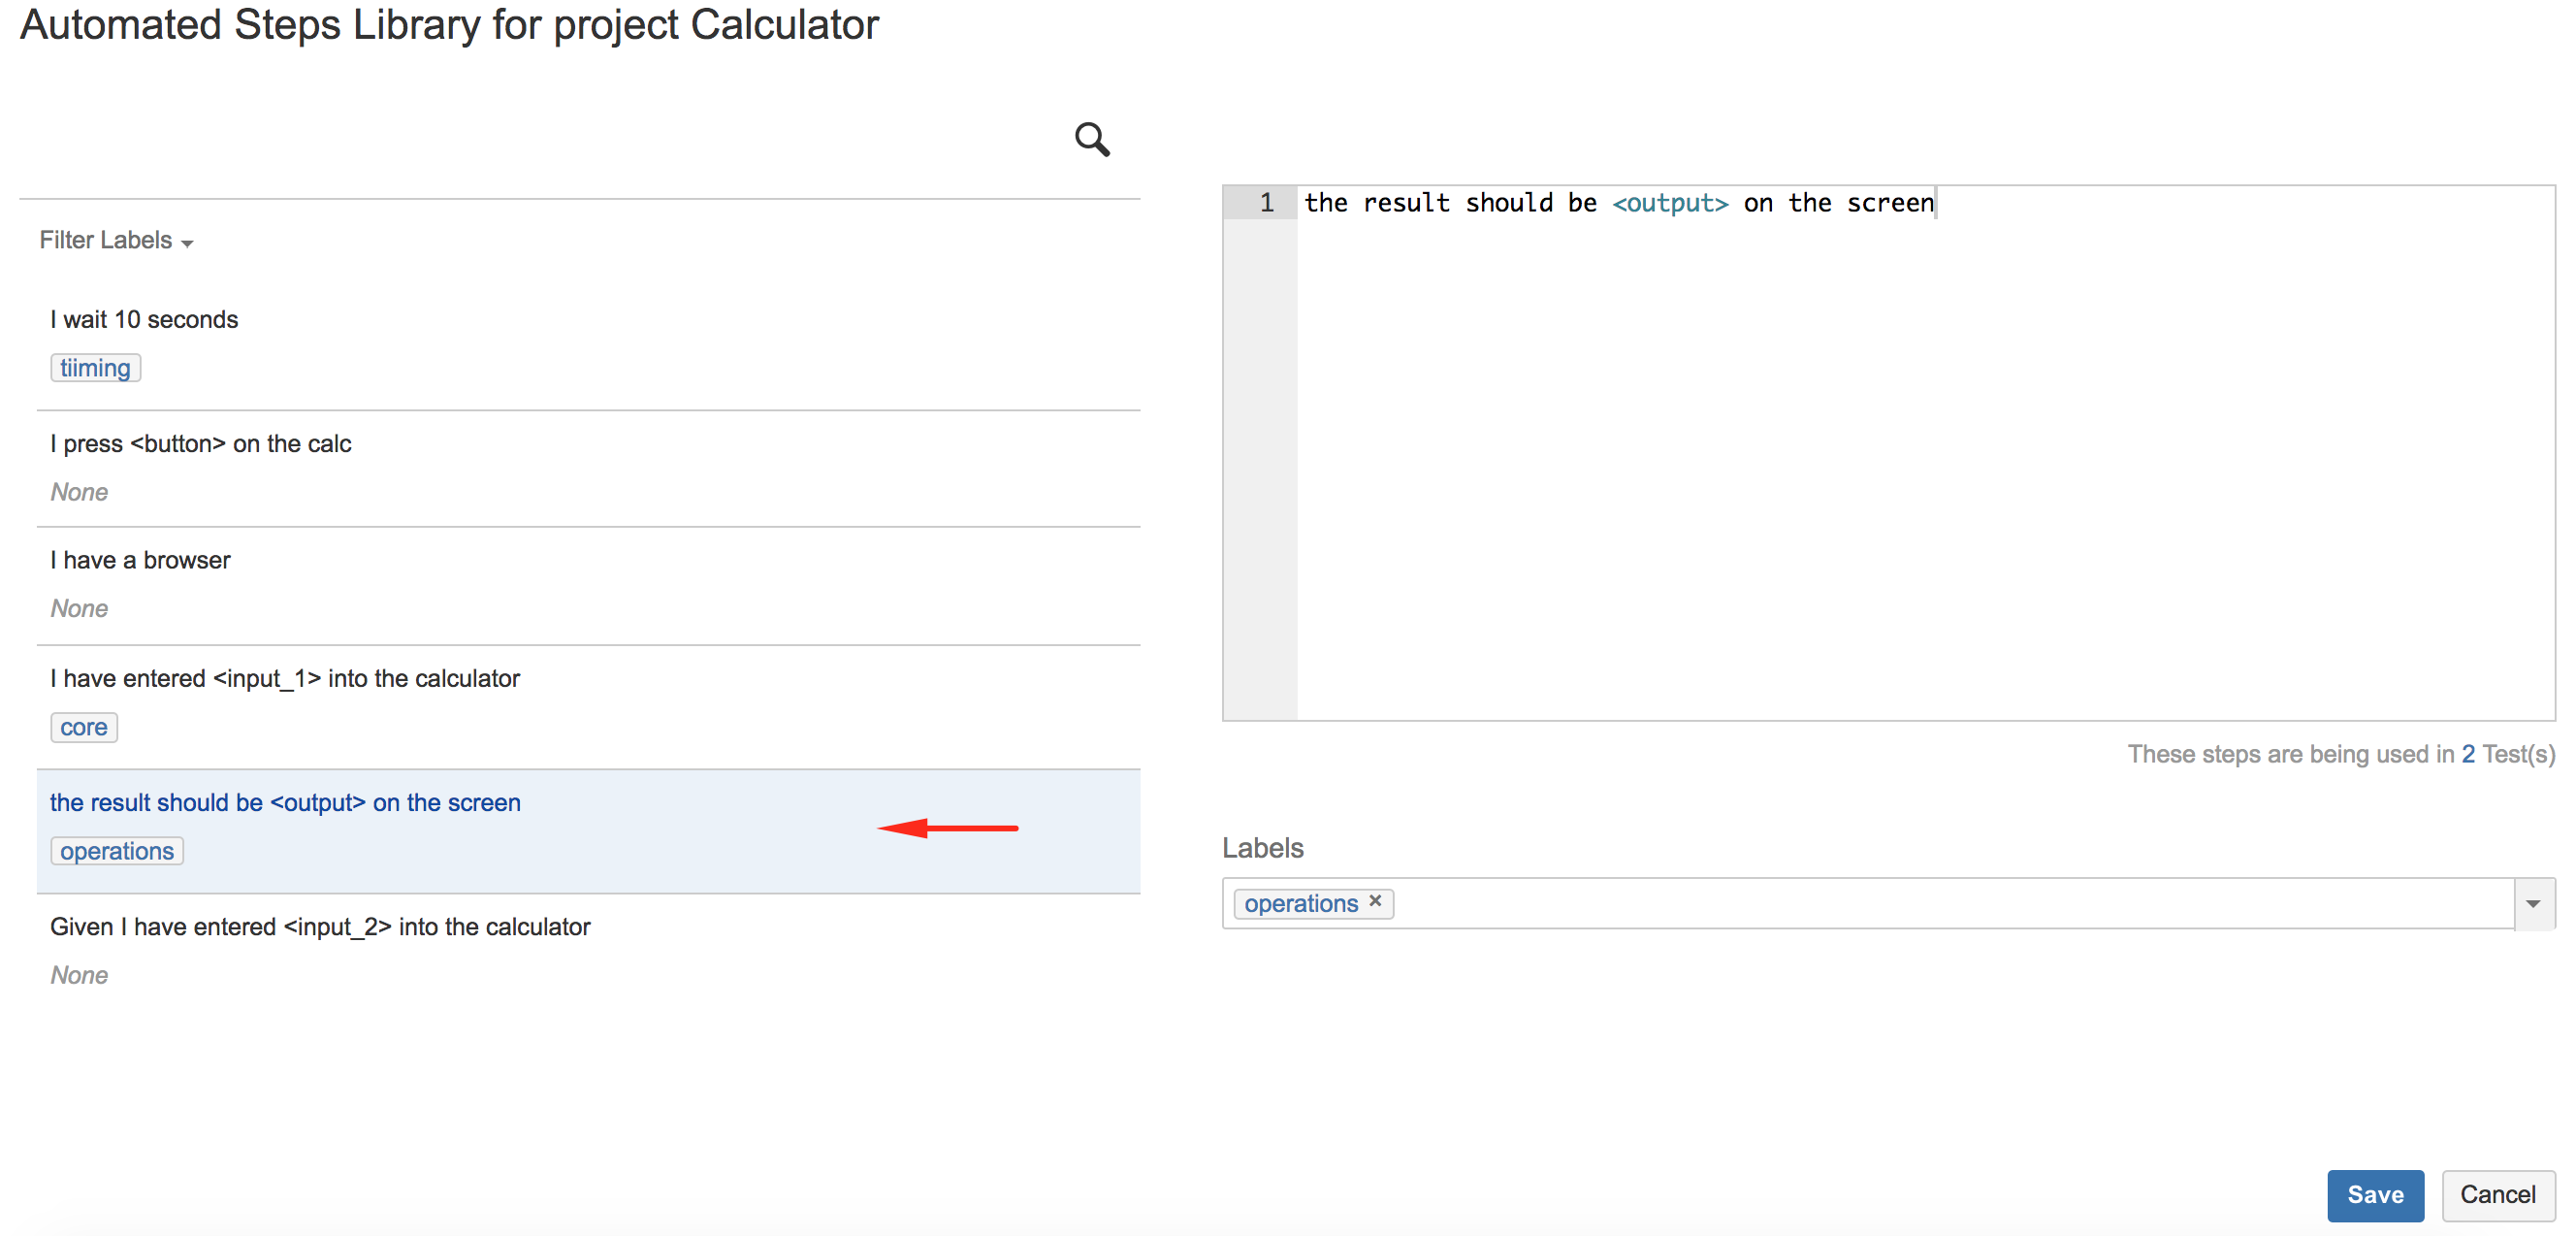Open the Filter Labels dropdown
Viewport: 2576px width, 1236px height.
(x=116, y=241)
